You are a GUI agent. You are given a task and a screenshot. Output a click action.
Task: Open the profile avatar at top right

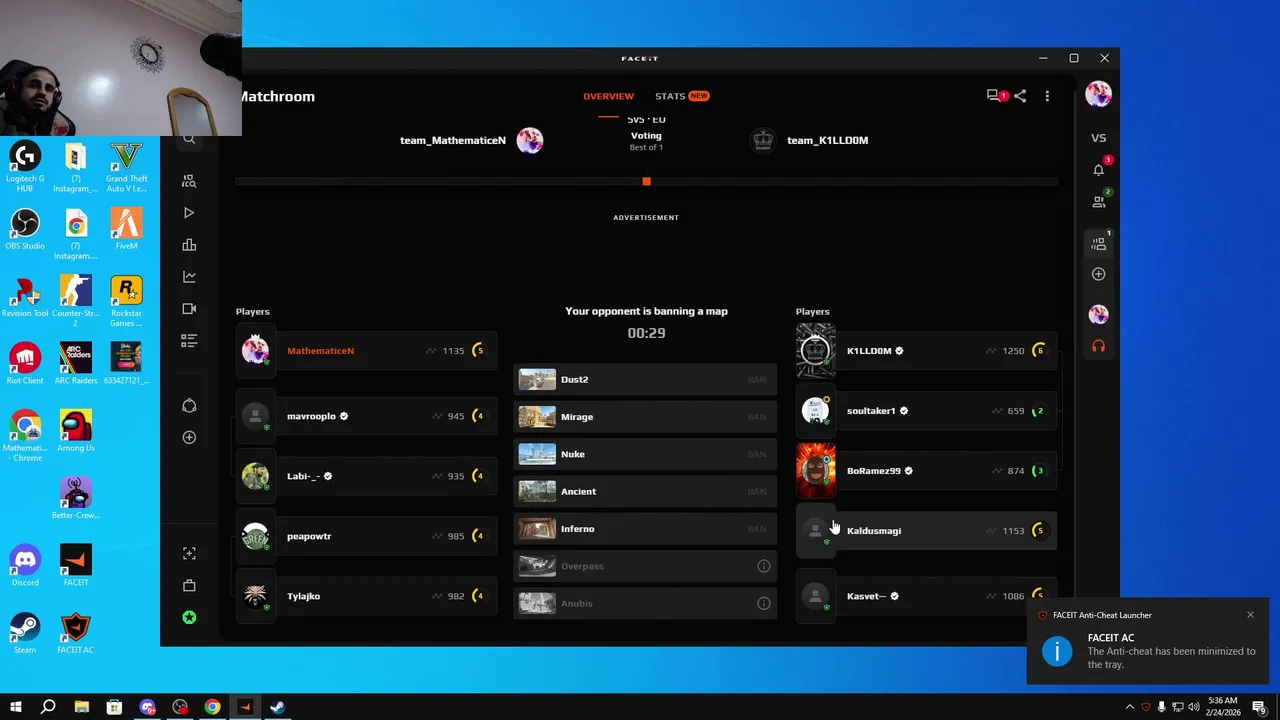pos(1098,94)
